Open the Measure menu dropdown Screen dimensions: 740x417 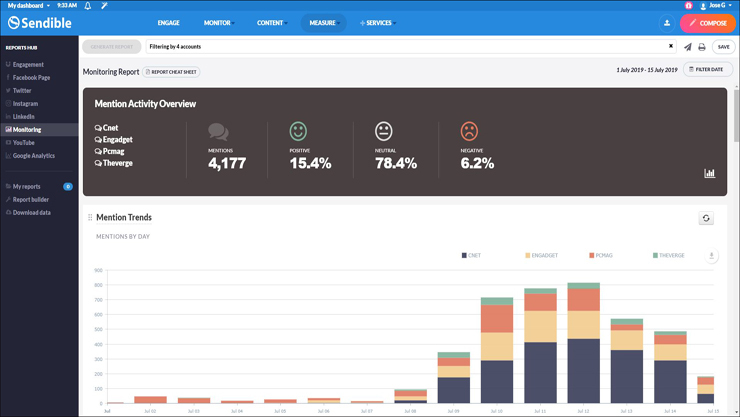point(323,23)
